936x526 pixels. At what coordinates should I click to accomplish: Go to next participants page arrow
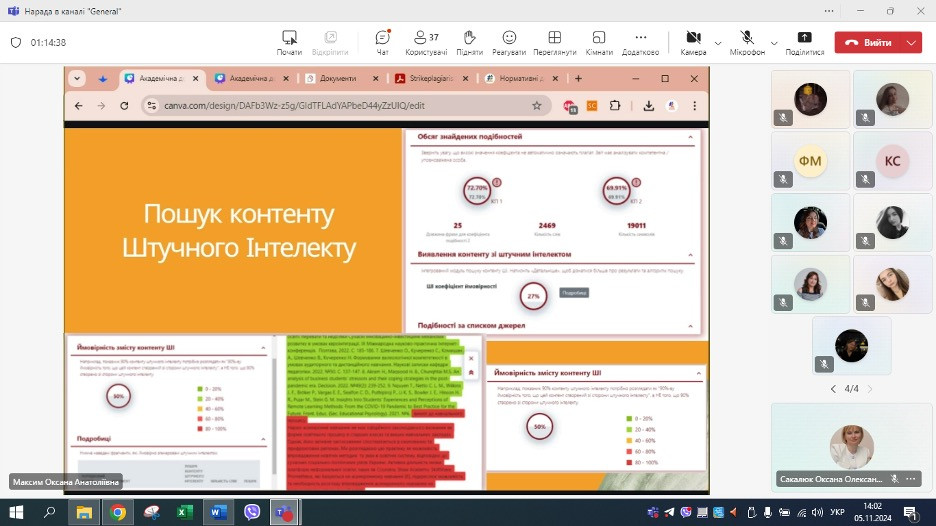point(870,389)
